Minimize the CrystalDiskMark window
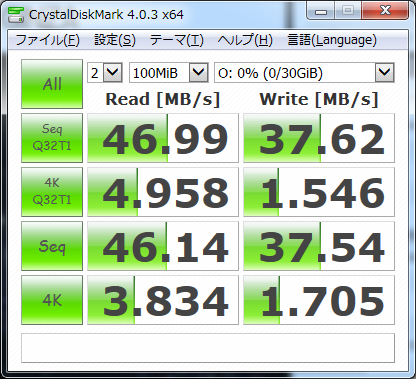 pos(321,12)
